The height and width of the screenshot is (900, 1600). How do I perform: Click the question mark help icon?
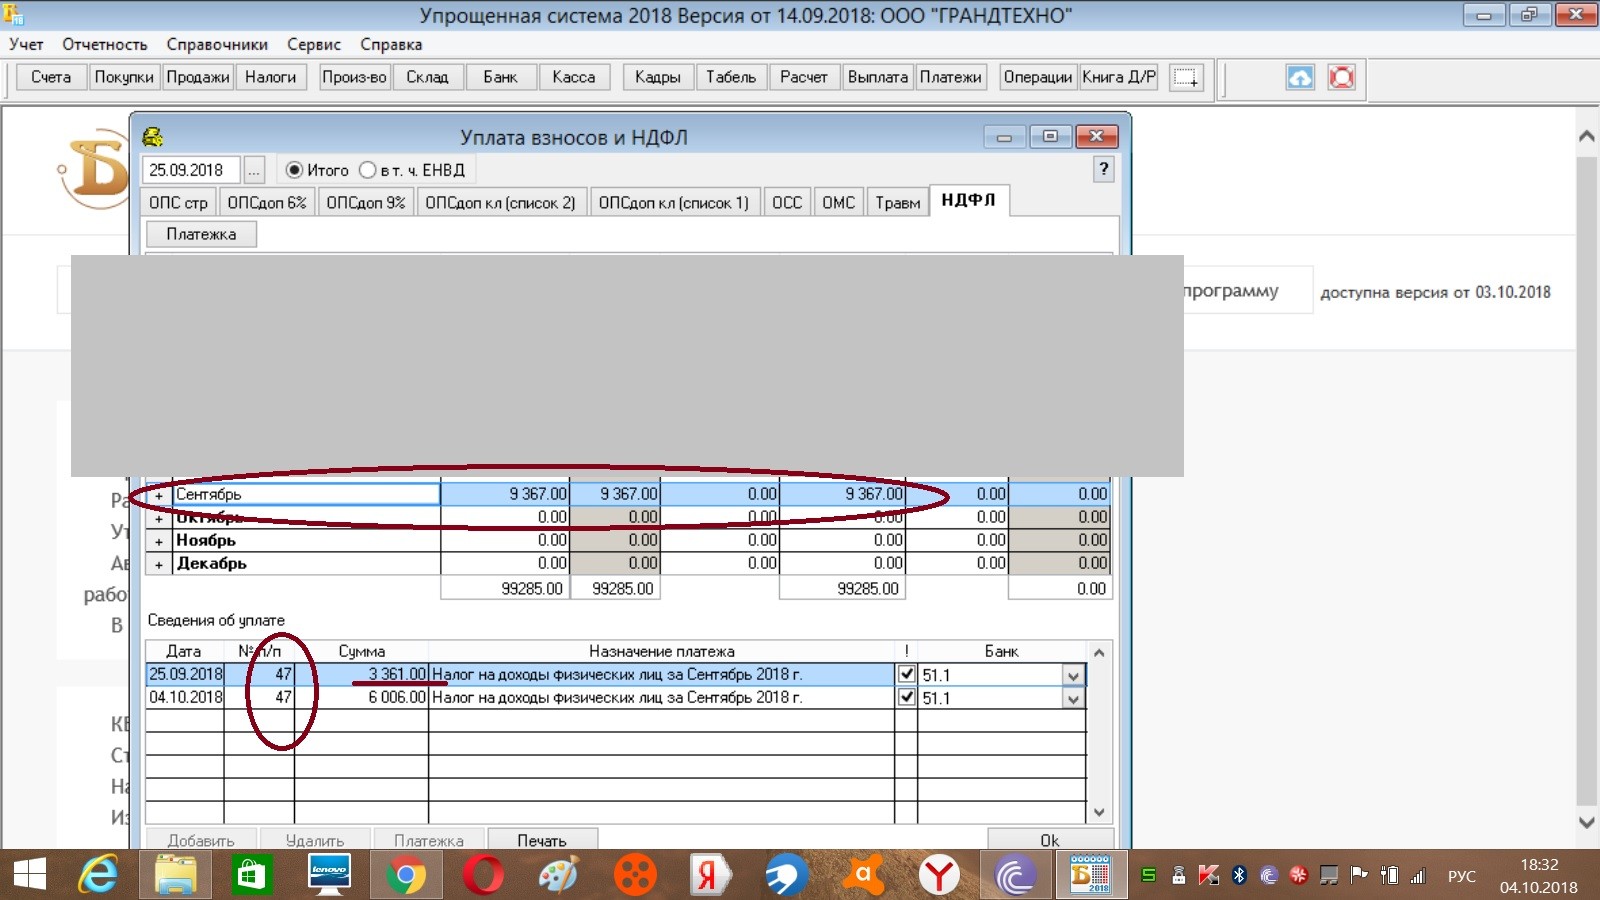pyautogui.click(x=1103, y=169)
